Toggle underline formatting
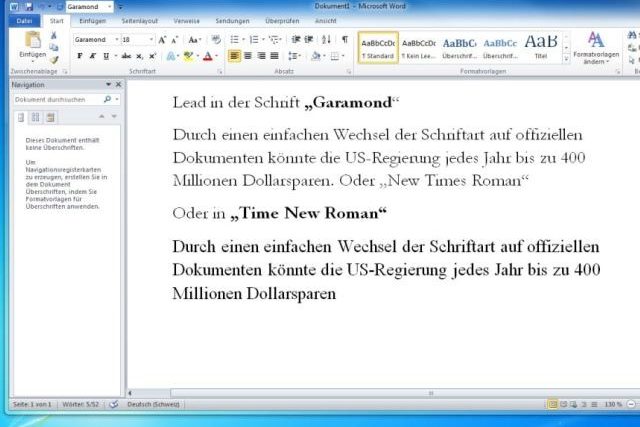This screenshot has height=427, width=640. [x=106, y=56]
